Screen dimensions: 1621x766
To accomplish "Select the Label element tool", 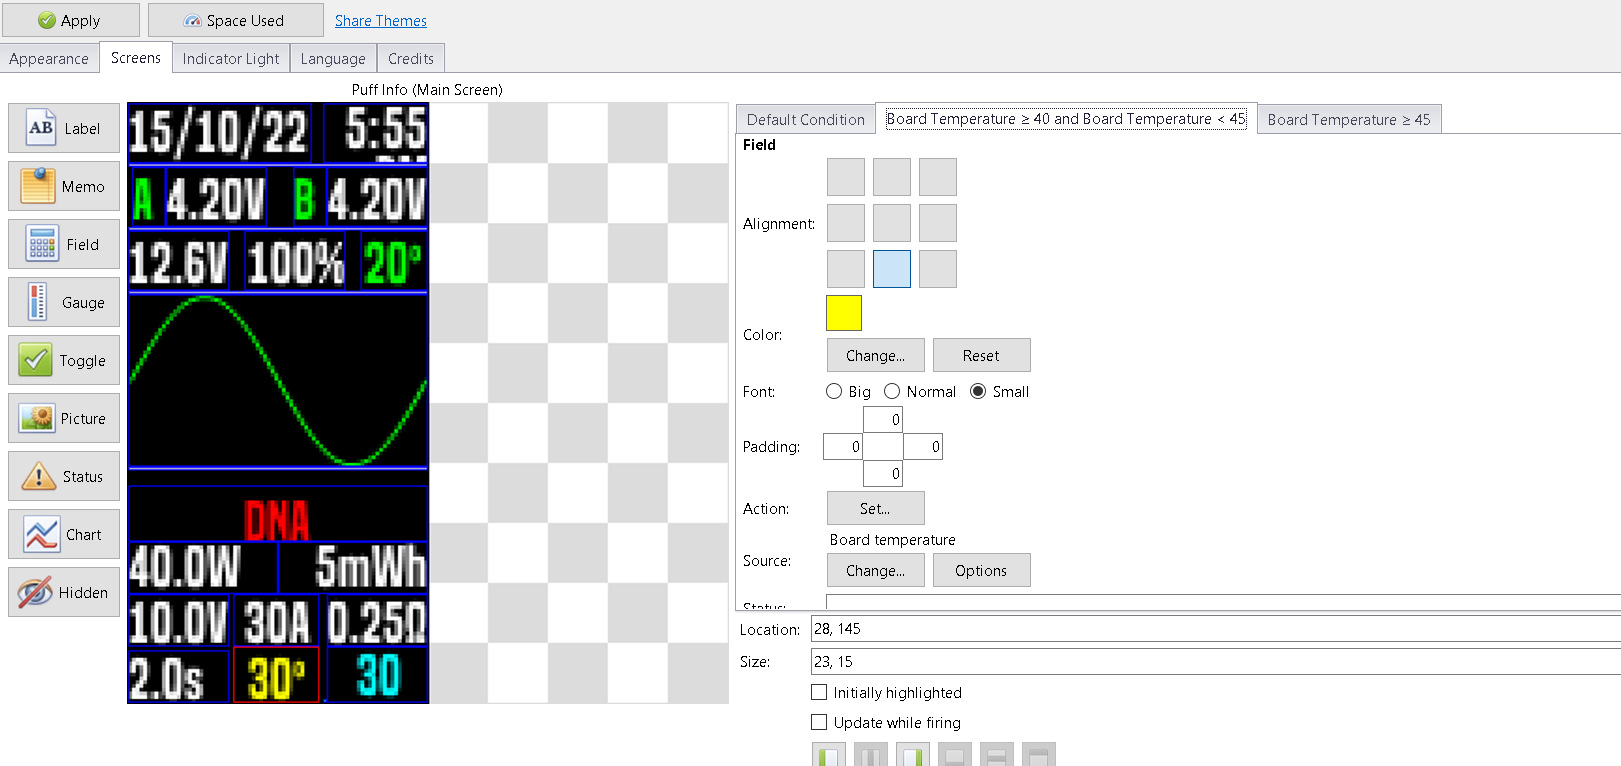I will (64, 129).
